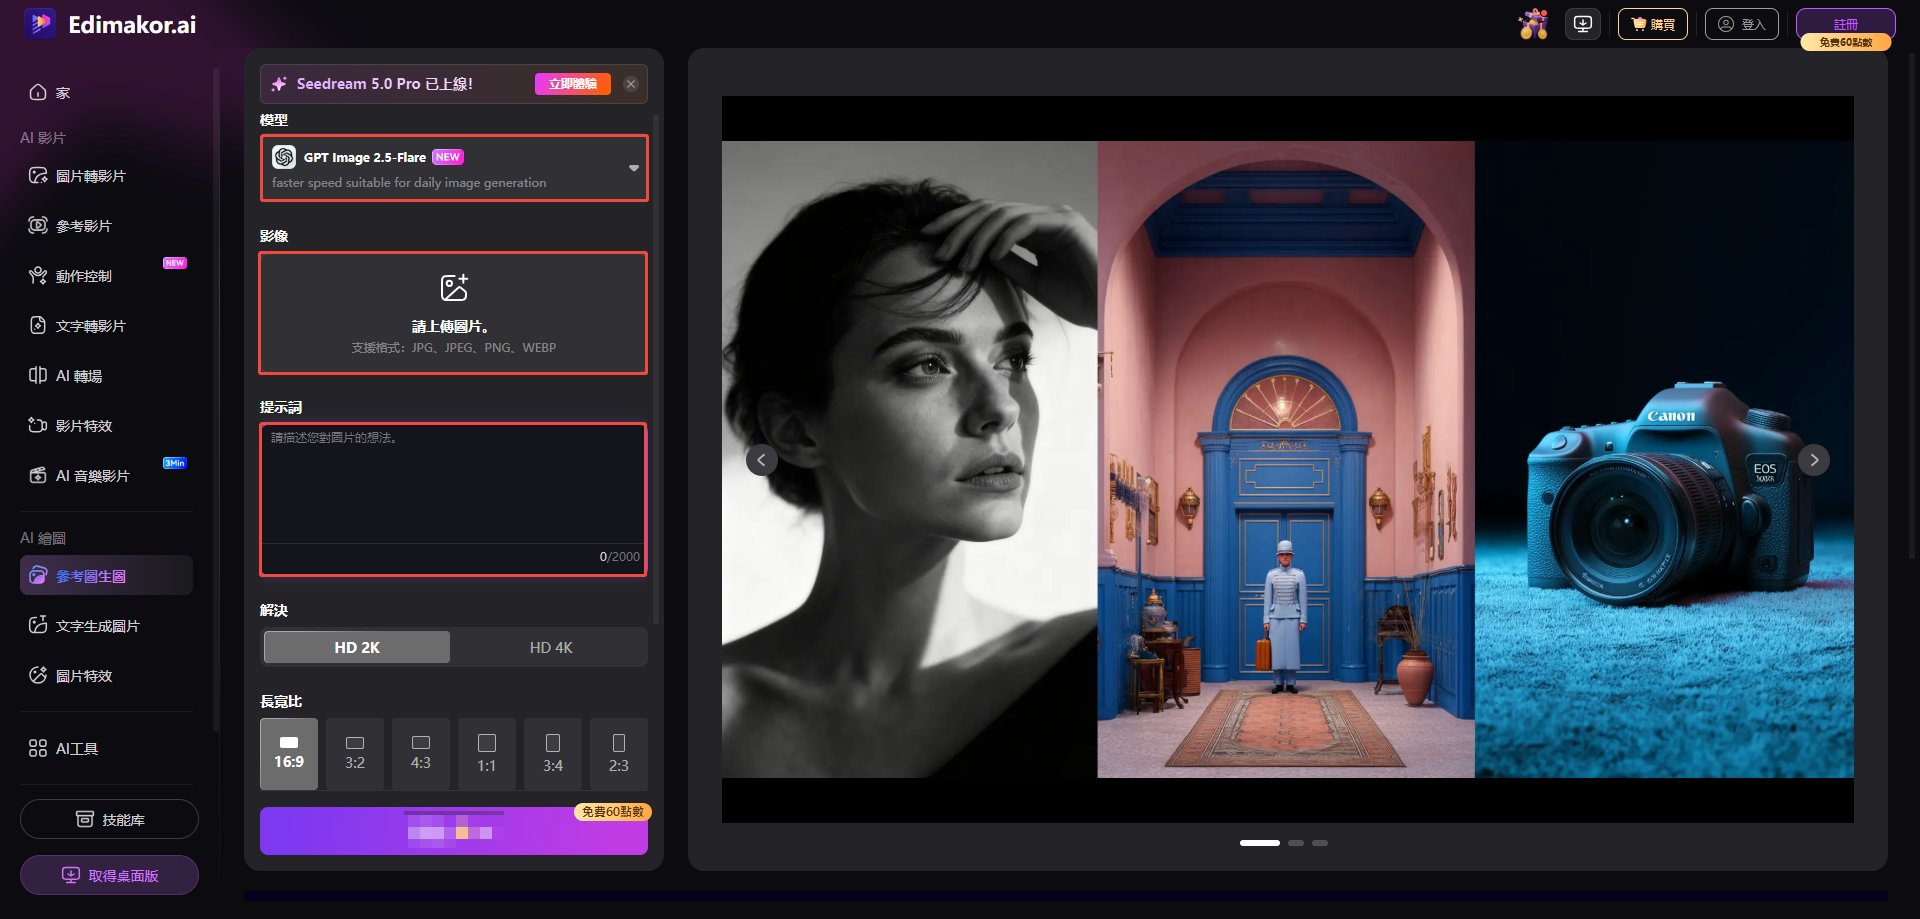Screen dimensions: 1920x919
Task: Click the desktop download icon in header
Action: coord(1583,24)
